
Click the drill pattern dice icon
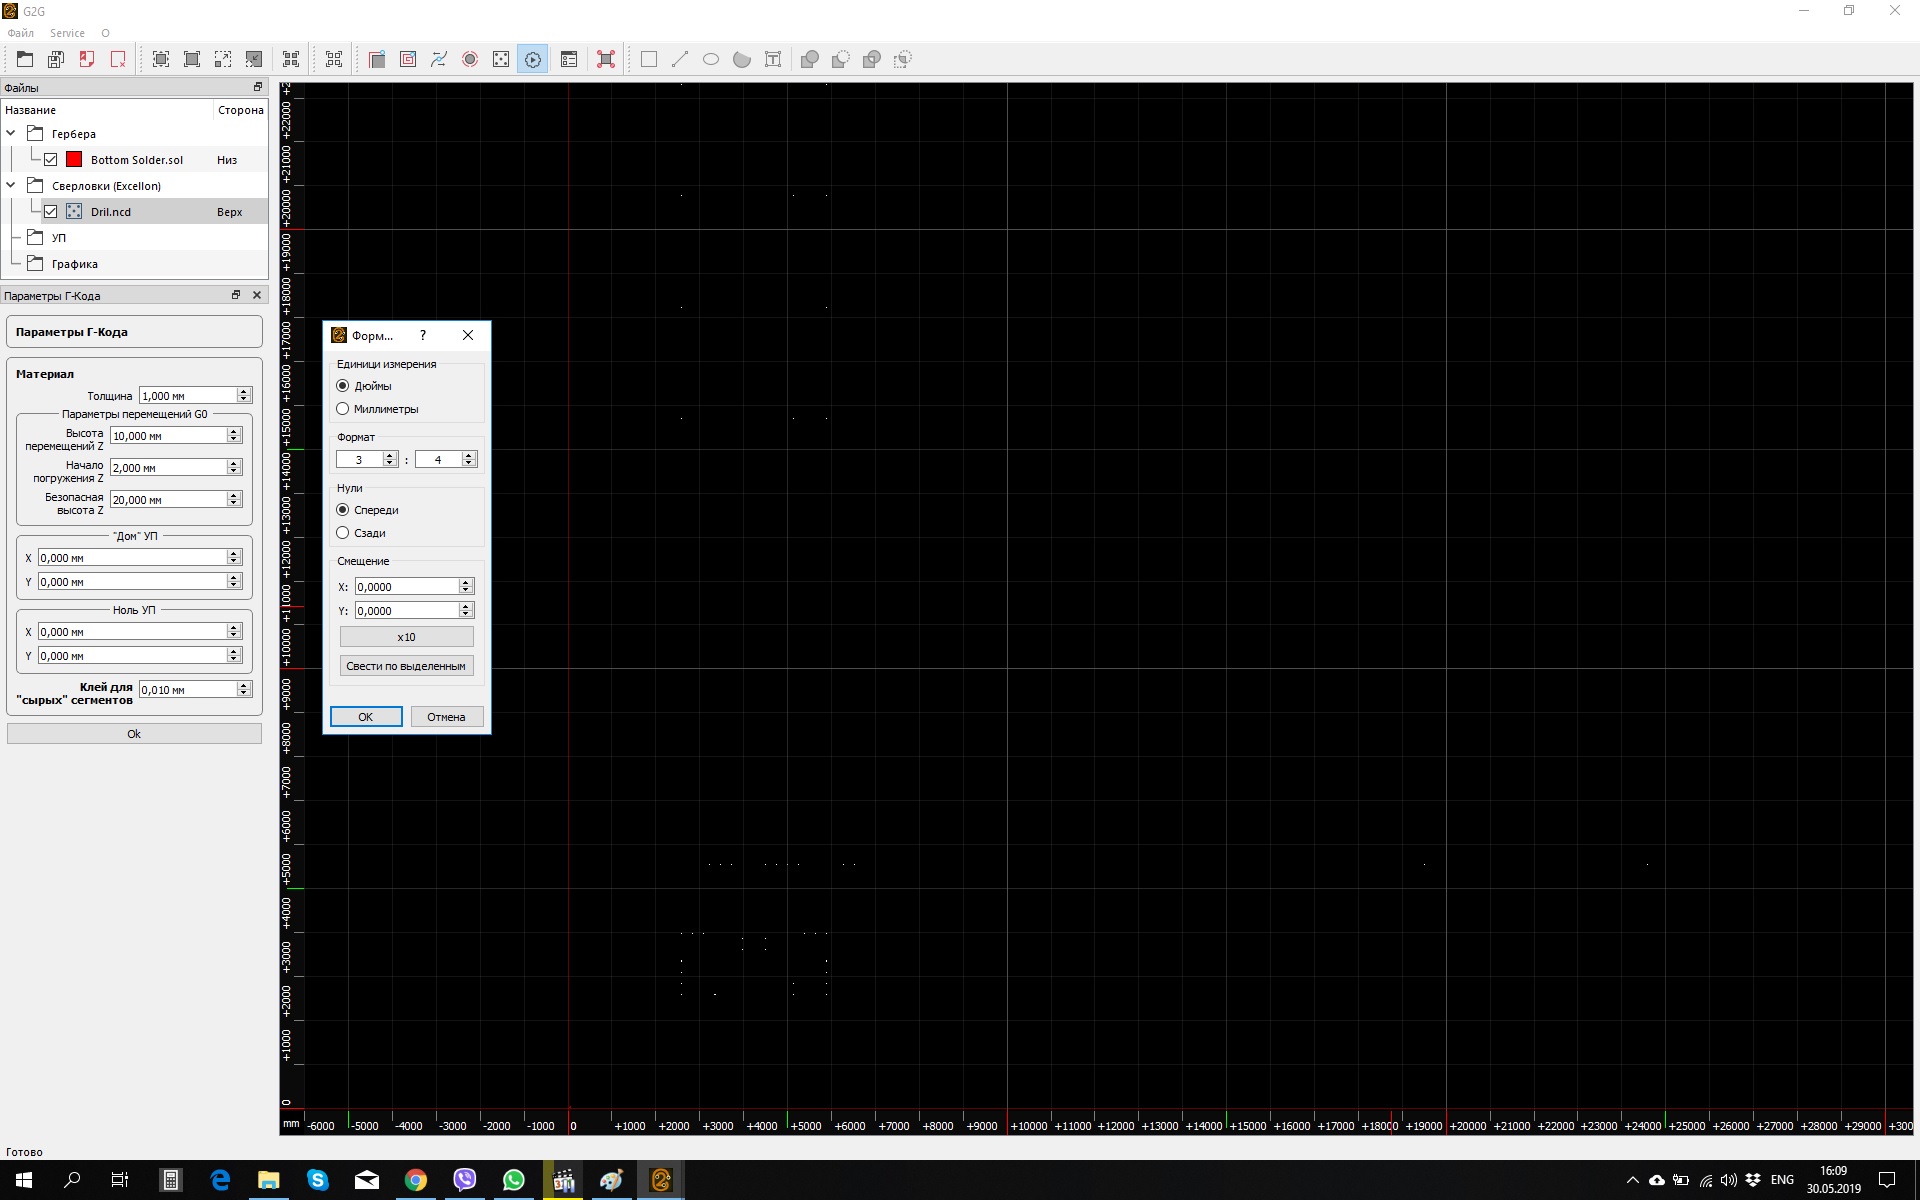tap(501, 59)
